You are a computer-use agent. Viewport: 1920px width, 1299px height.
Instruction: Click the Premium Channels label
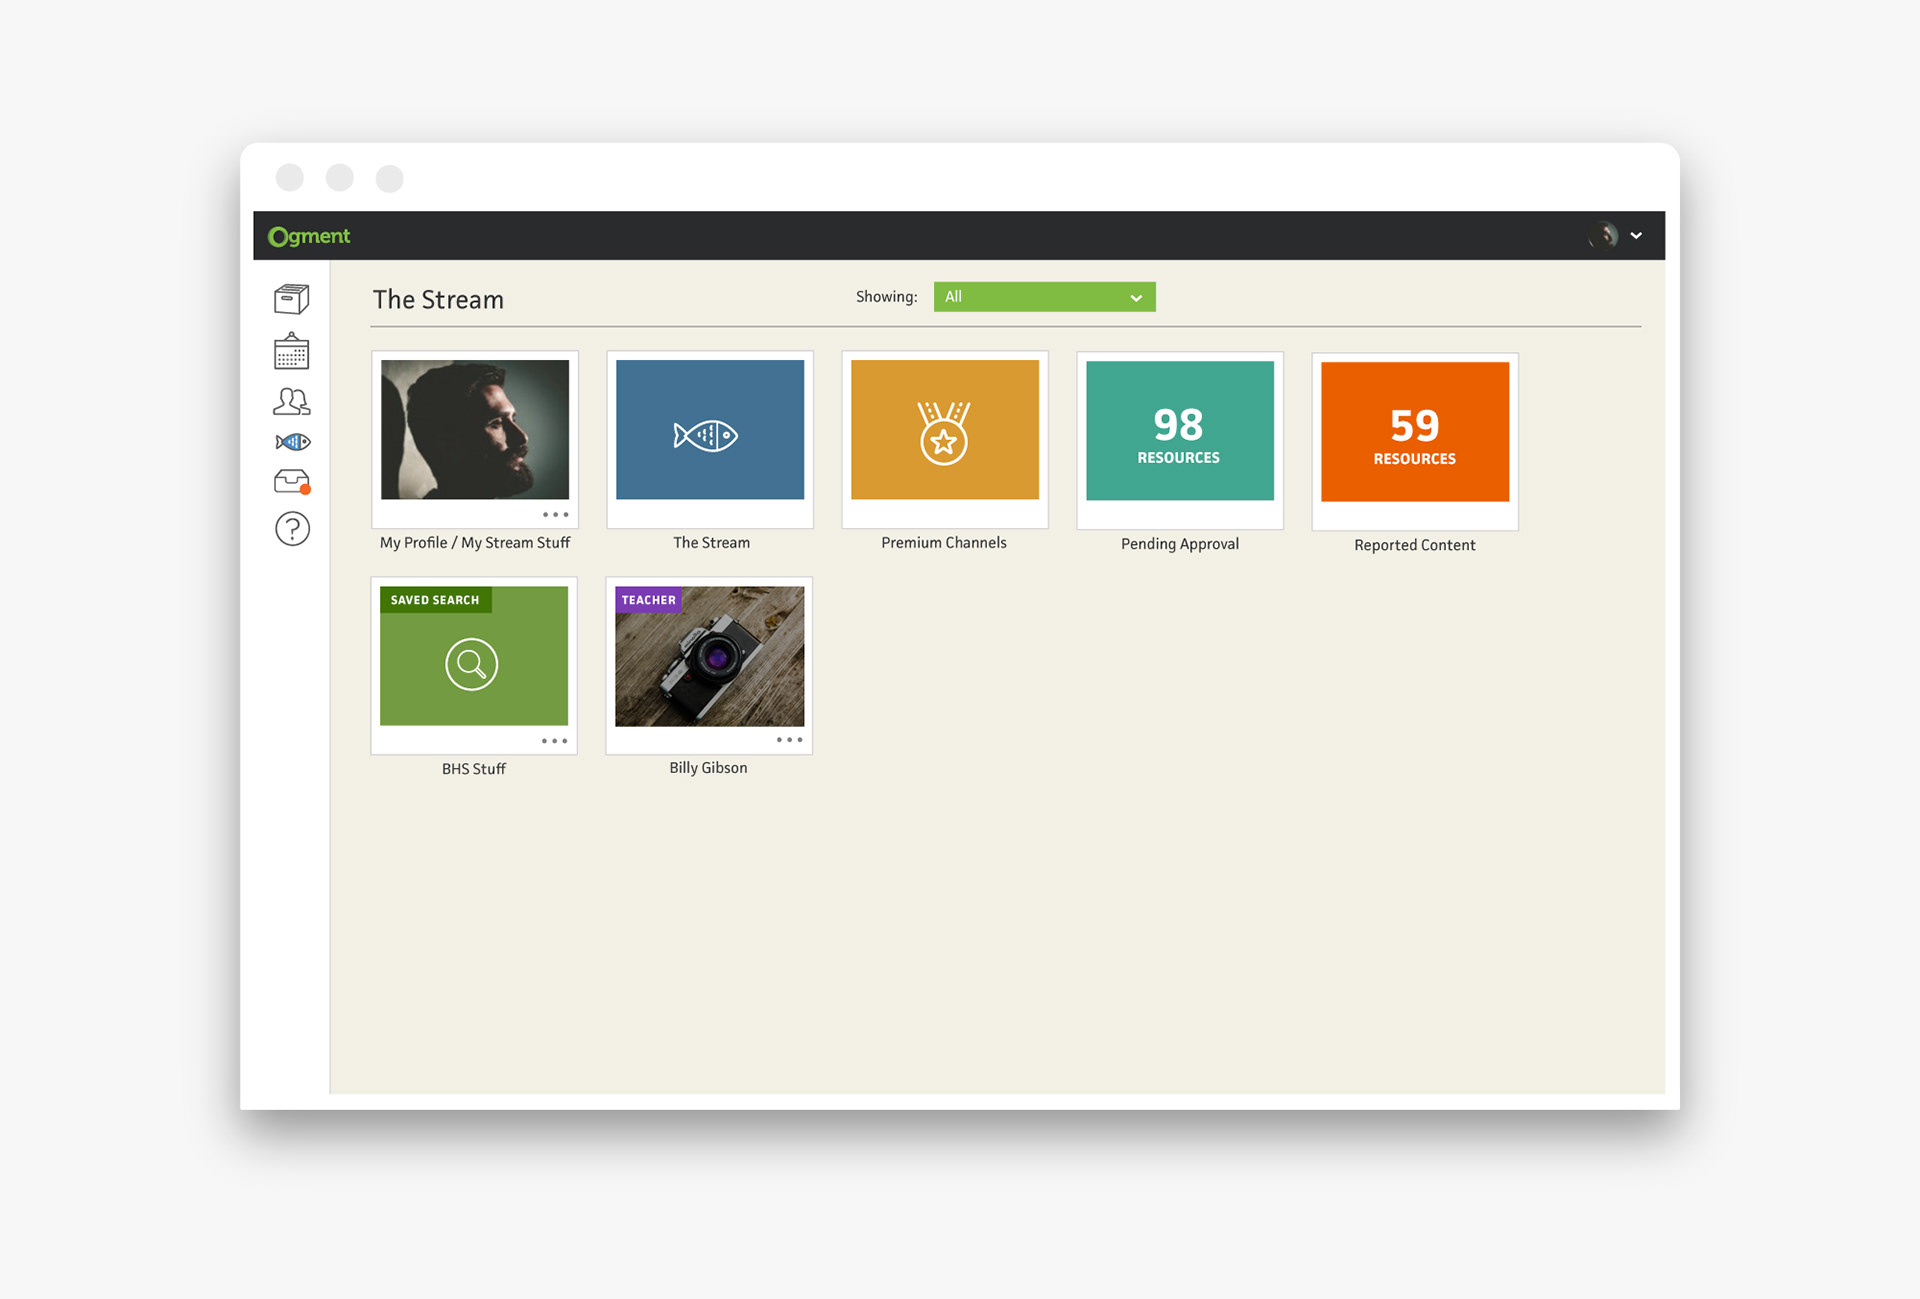[x=944, y=543]
